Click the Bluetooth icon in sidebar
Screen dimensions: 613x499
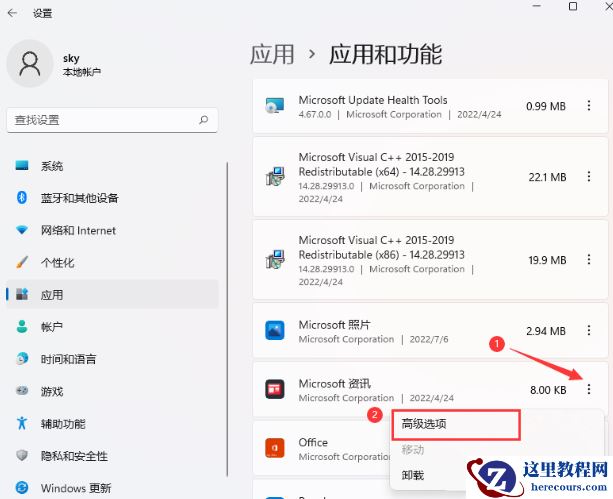22,197
